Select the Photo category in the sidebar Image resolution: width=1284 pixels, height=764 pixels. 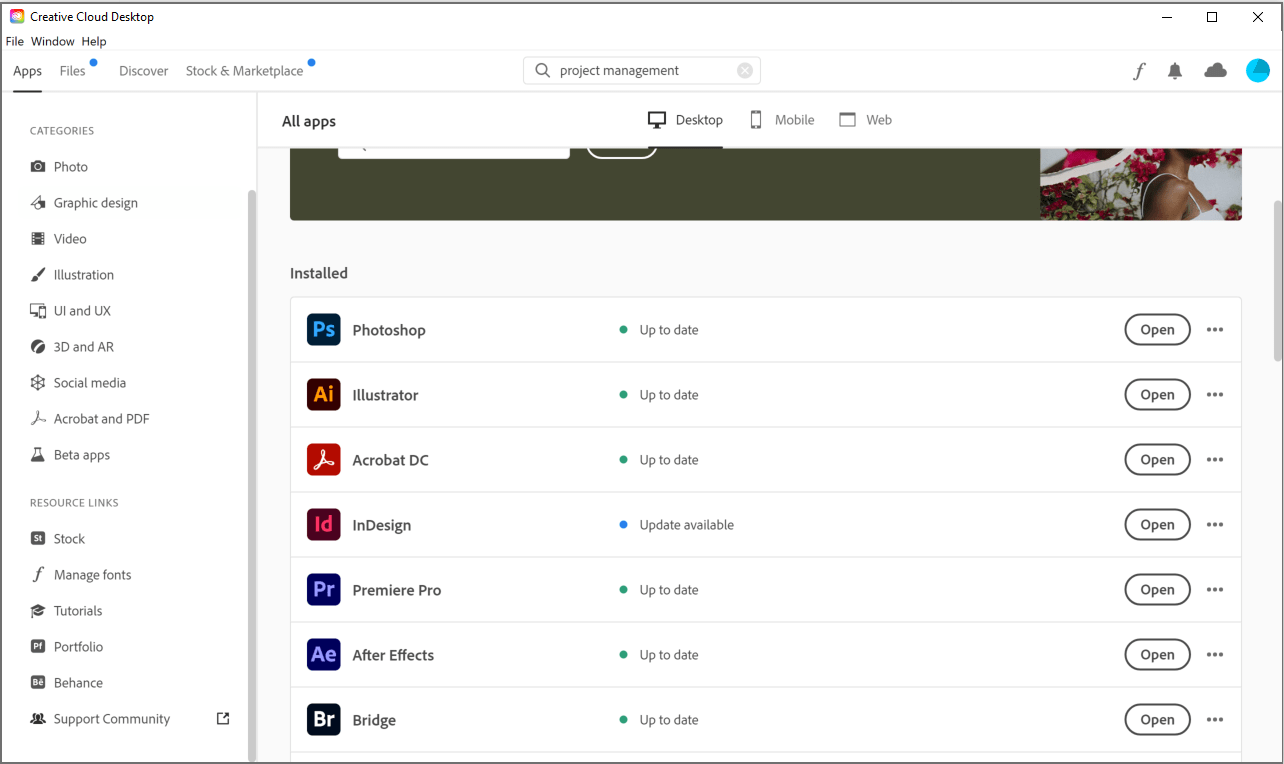(x=70, y=166)
